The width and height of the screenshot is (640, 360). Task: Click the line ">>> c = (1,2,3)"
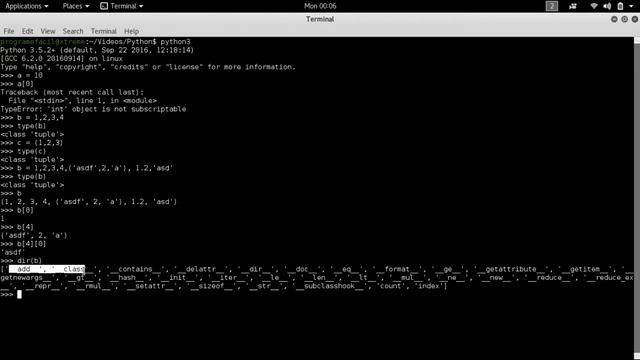tap(32, 143)
